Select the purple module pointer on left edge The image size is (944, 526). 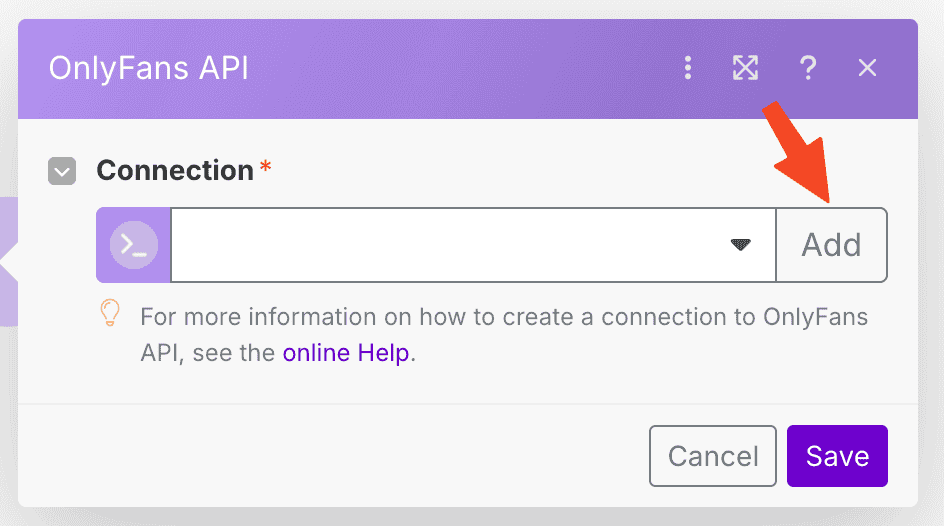pyautogui.click(x=9, y=262)
